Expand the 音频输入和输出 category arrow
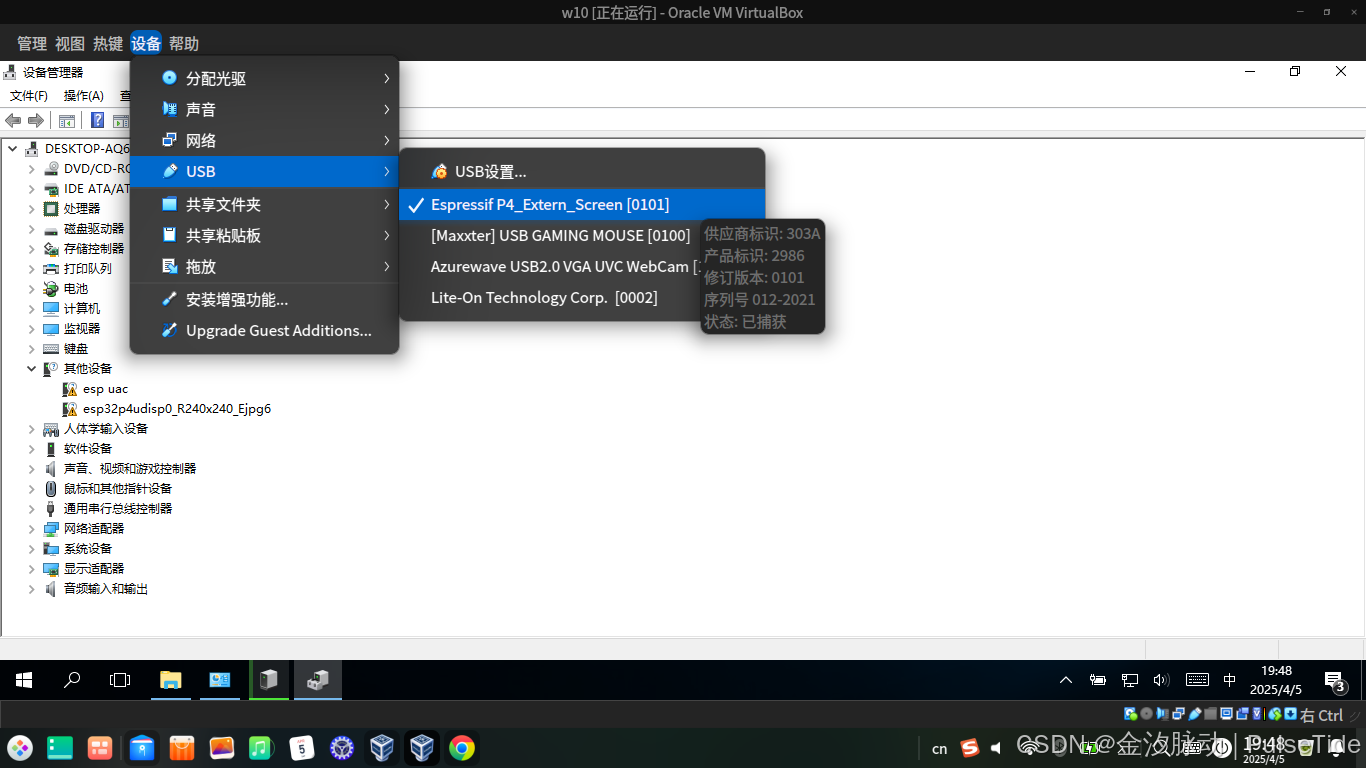Image resolution: width=1366 pixels, height=768 pixels. pos(32,589)
